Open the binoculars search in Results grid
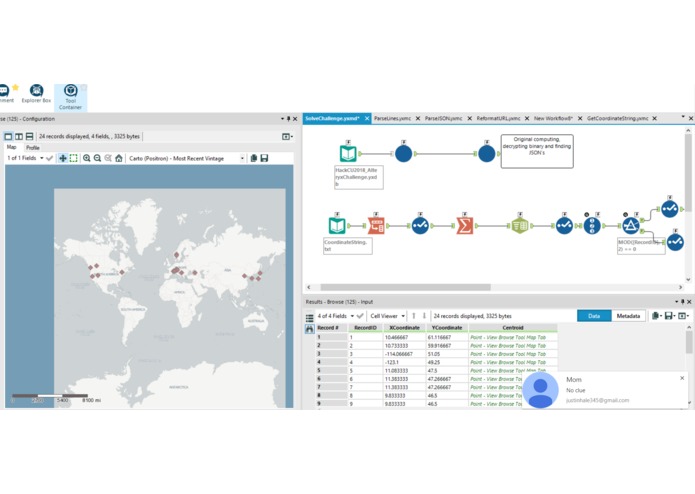The height and width of the screenshot is (494, 695). (309, 329)
